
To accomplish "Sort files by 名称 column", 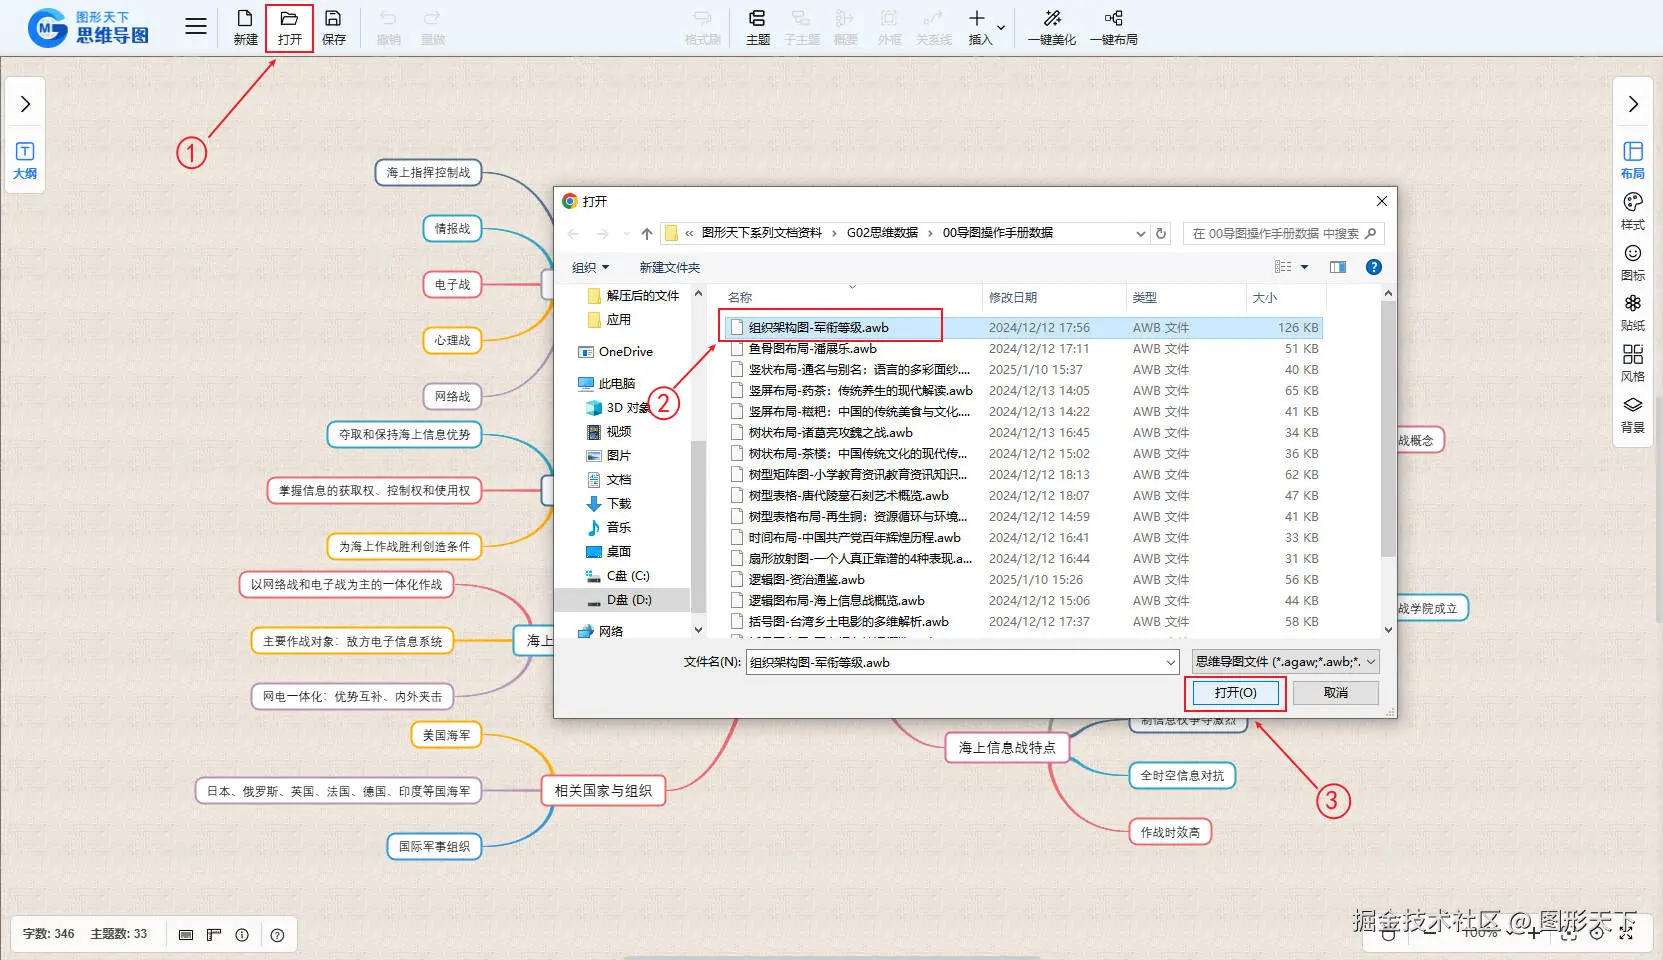I will pyautogui.click(x=740, y=298).
